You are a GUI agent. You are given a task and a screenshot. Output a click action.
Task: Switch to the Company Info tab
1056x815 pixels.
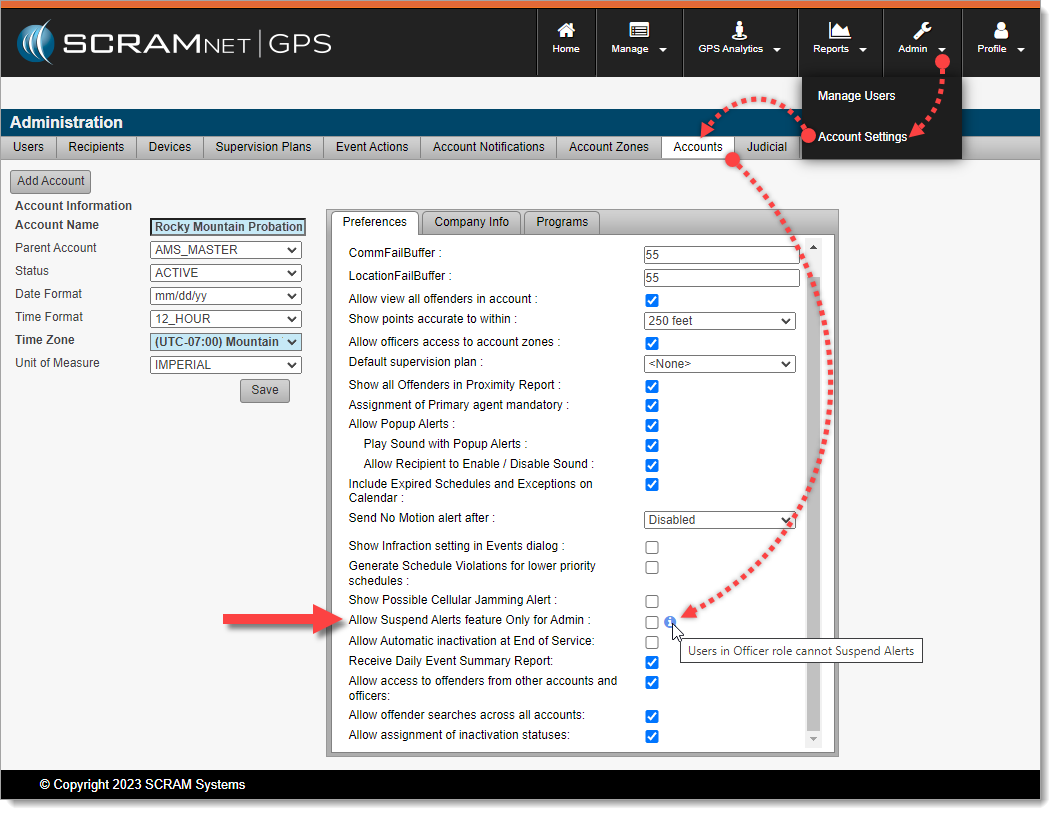471,222
